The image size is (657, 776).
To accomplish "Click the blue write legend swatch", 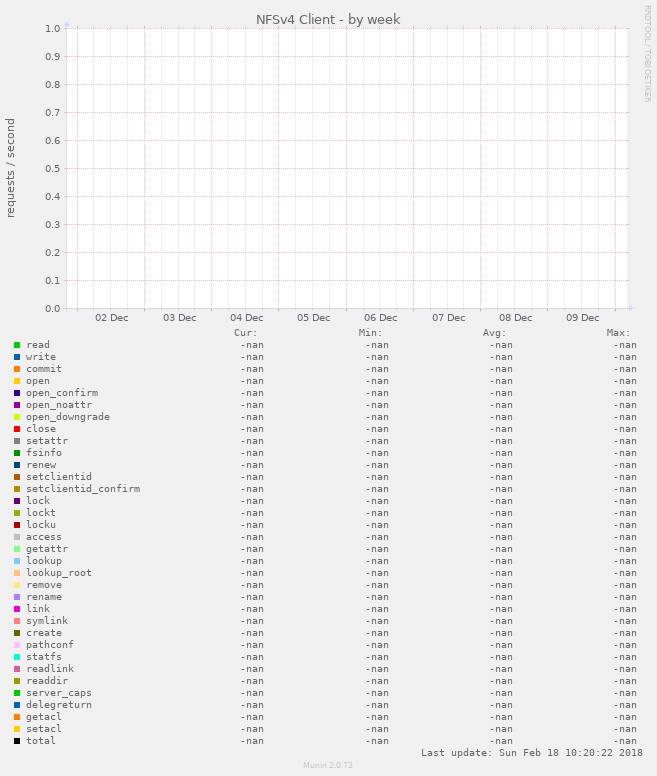I will [x=17, y=357].
